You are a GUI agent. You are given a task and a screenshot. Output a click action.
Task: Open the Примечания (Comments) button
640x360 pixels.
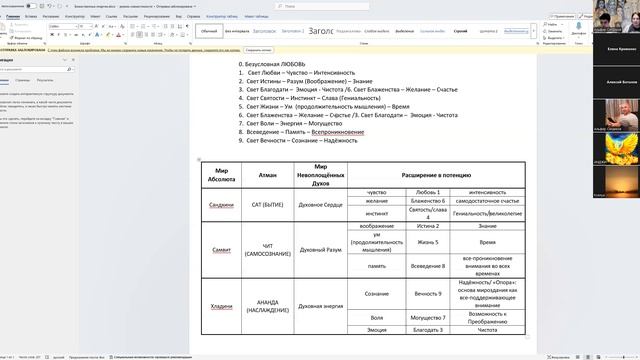click(x=562, y=17)
